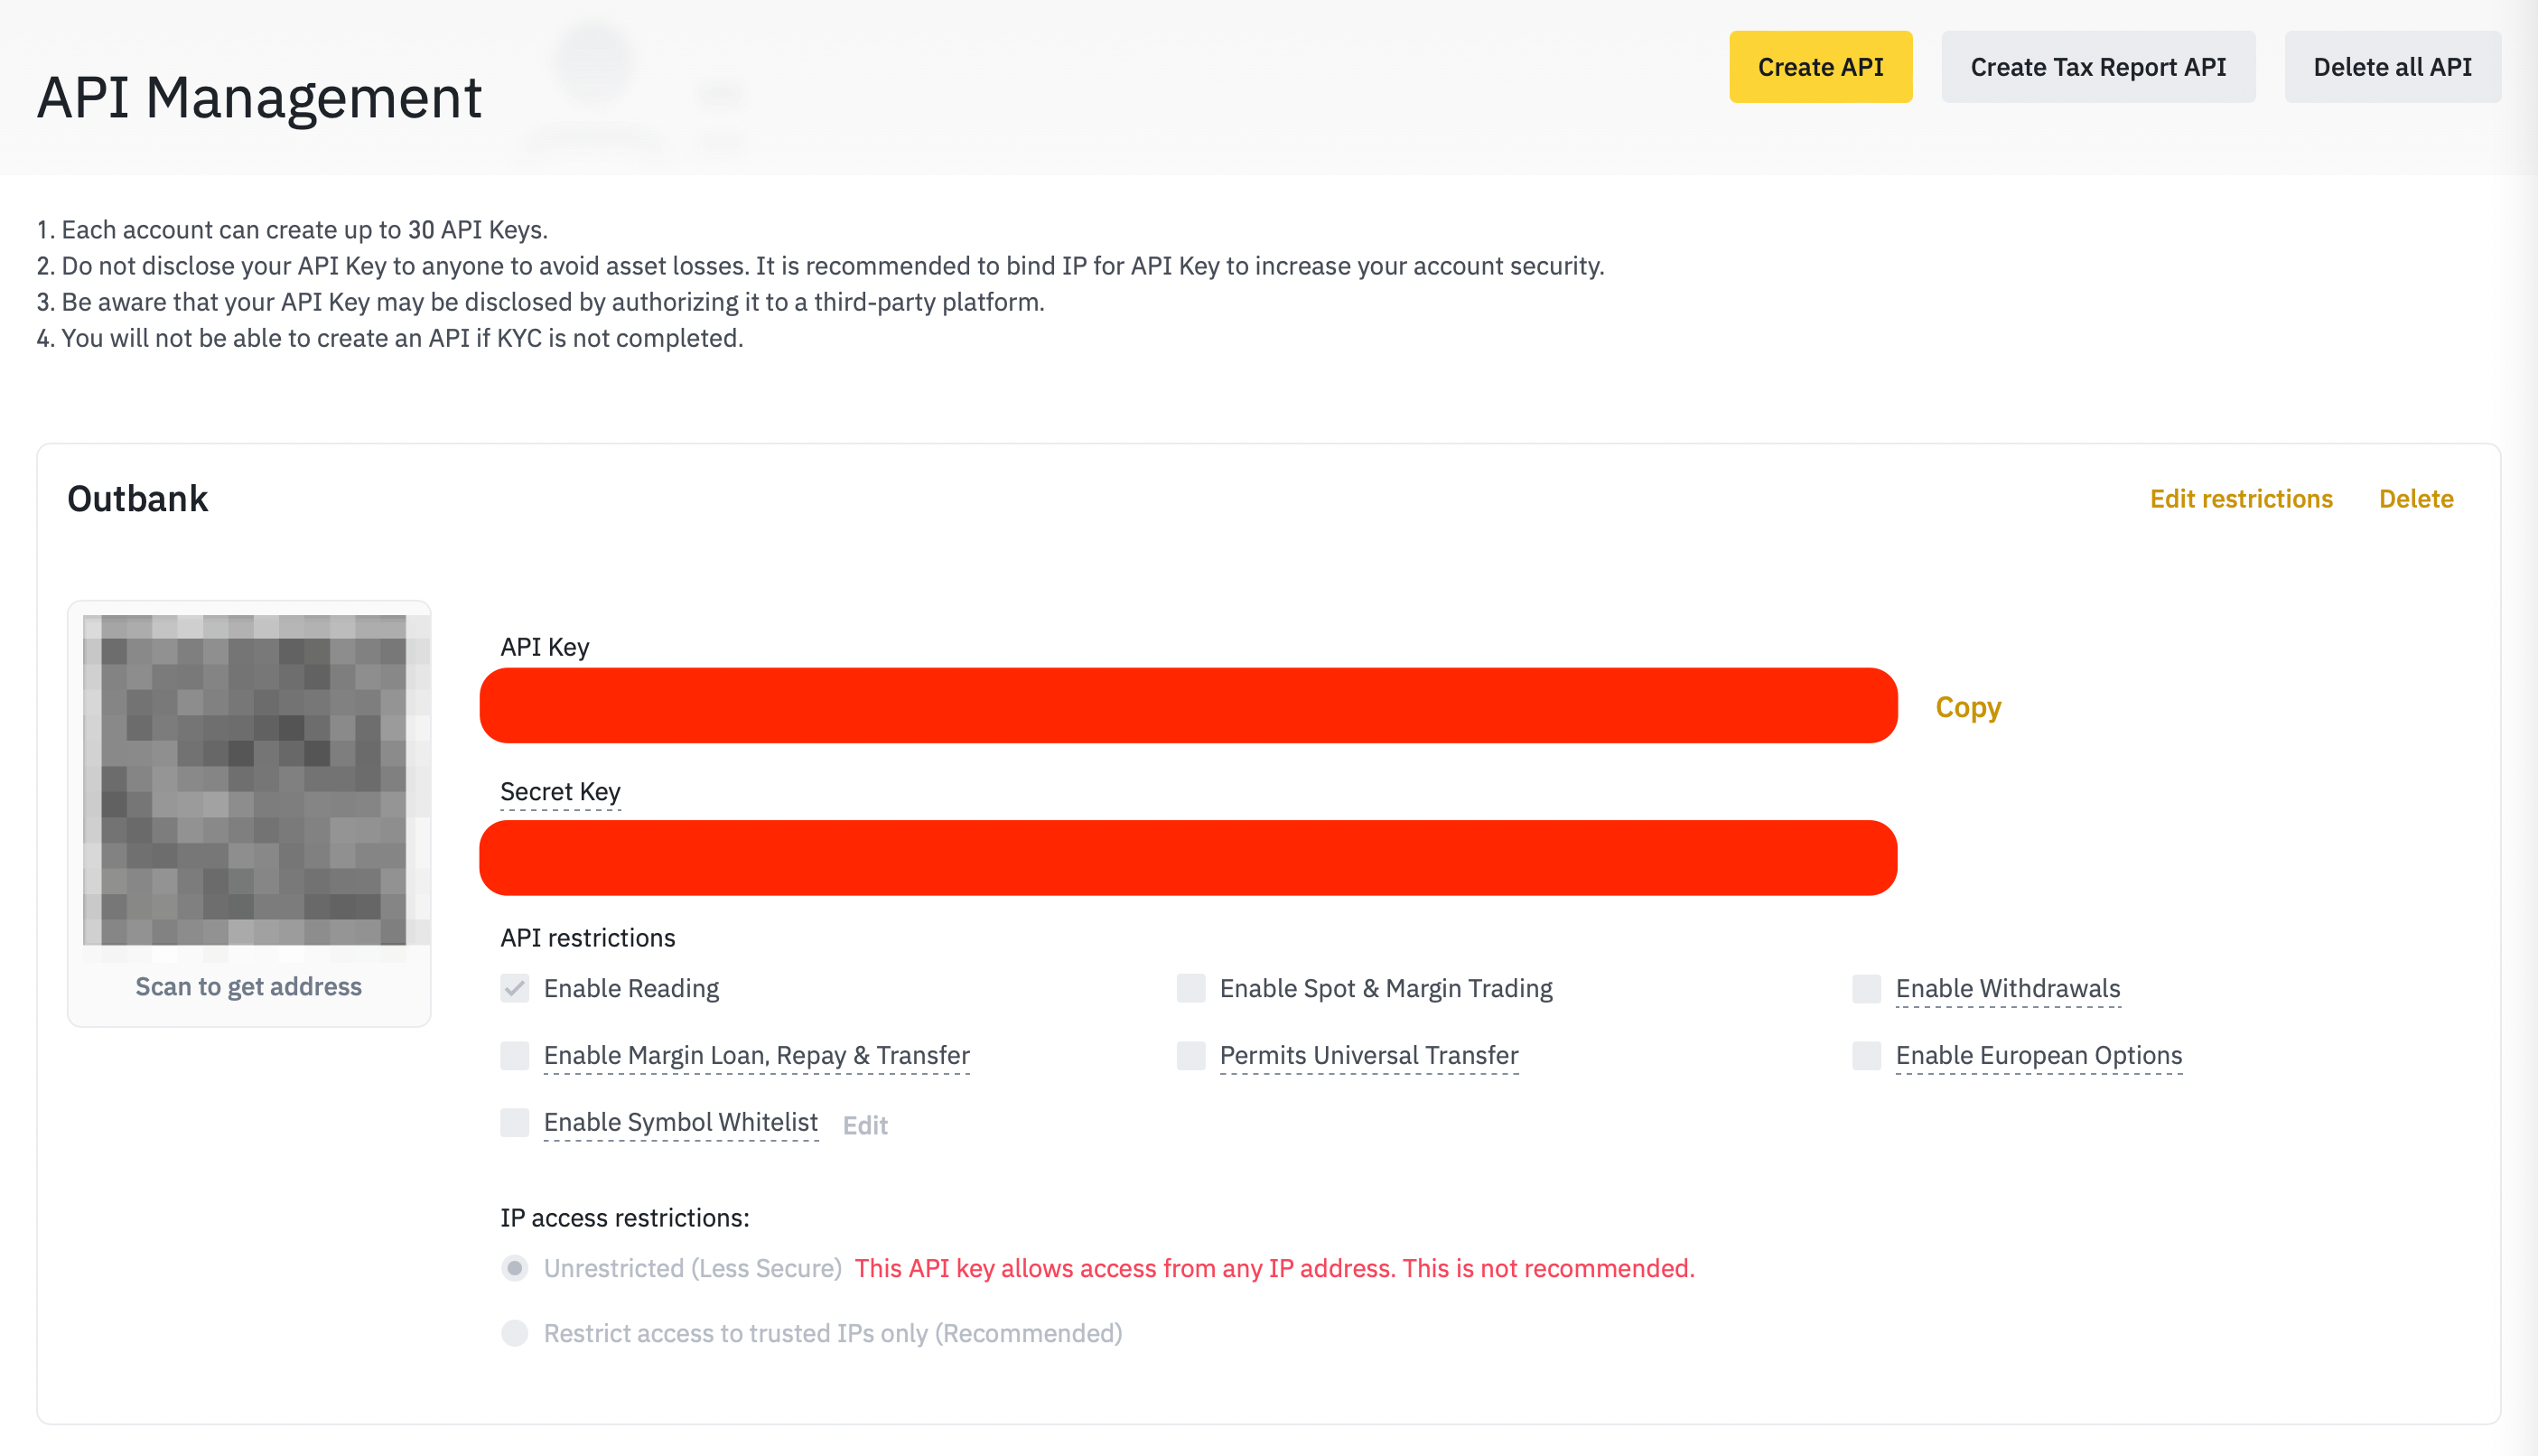Click note about 30 API Keys
The image size is (2538, 1456).
292,229
